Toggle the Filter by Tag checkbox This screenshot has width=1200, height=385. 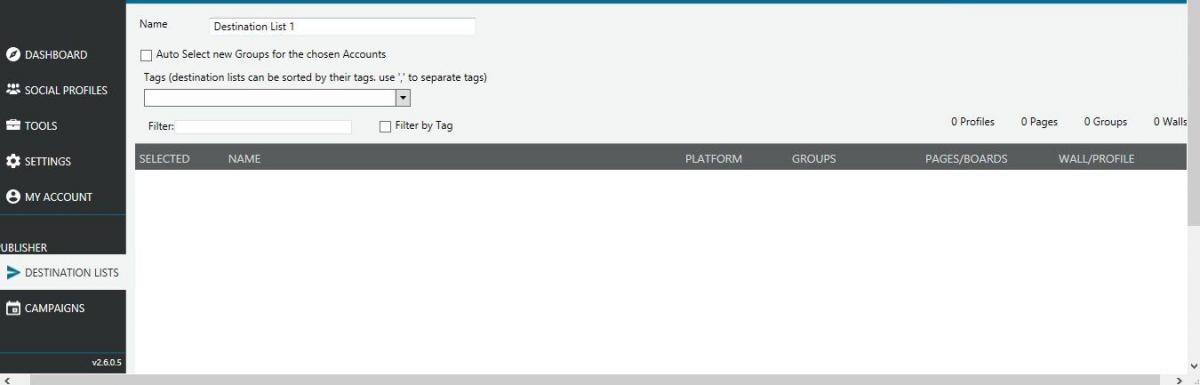coord(385,126)
